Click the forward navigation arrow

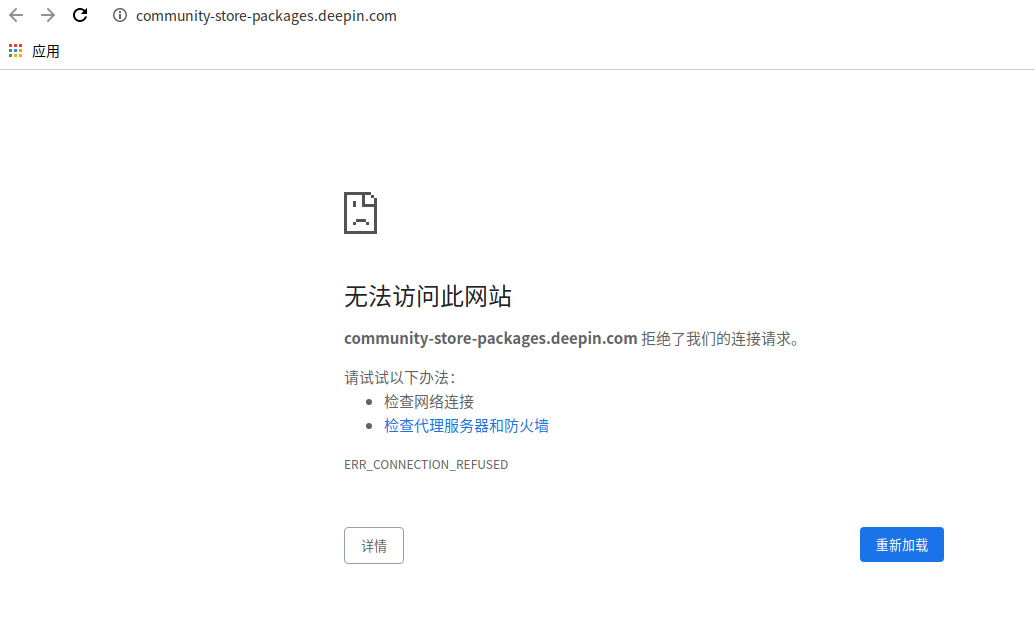coord(47,15)
